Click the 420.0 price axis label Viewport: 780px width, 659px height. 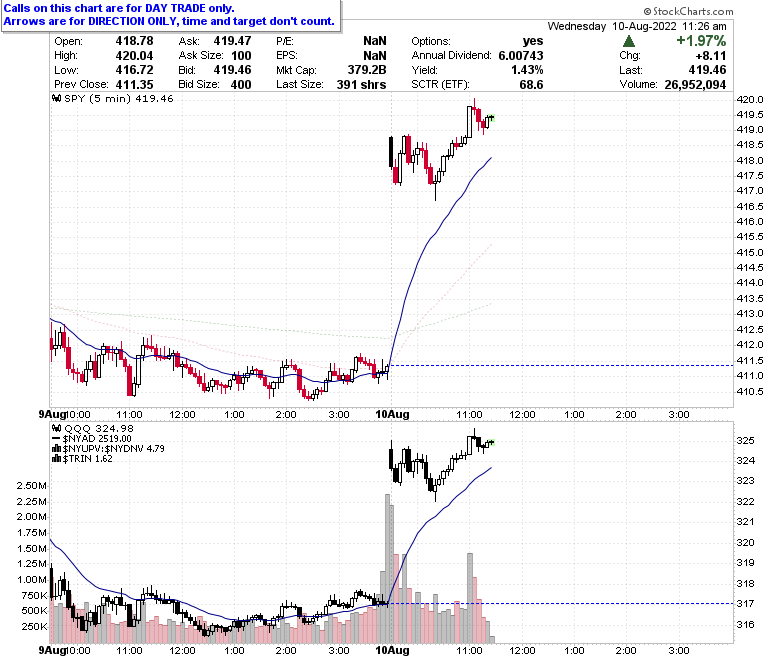(750, 99)
